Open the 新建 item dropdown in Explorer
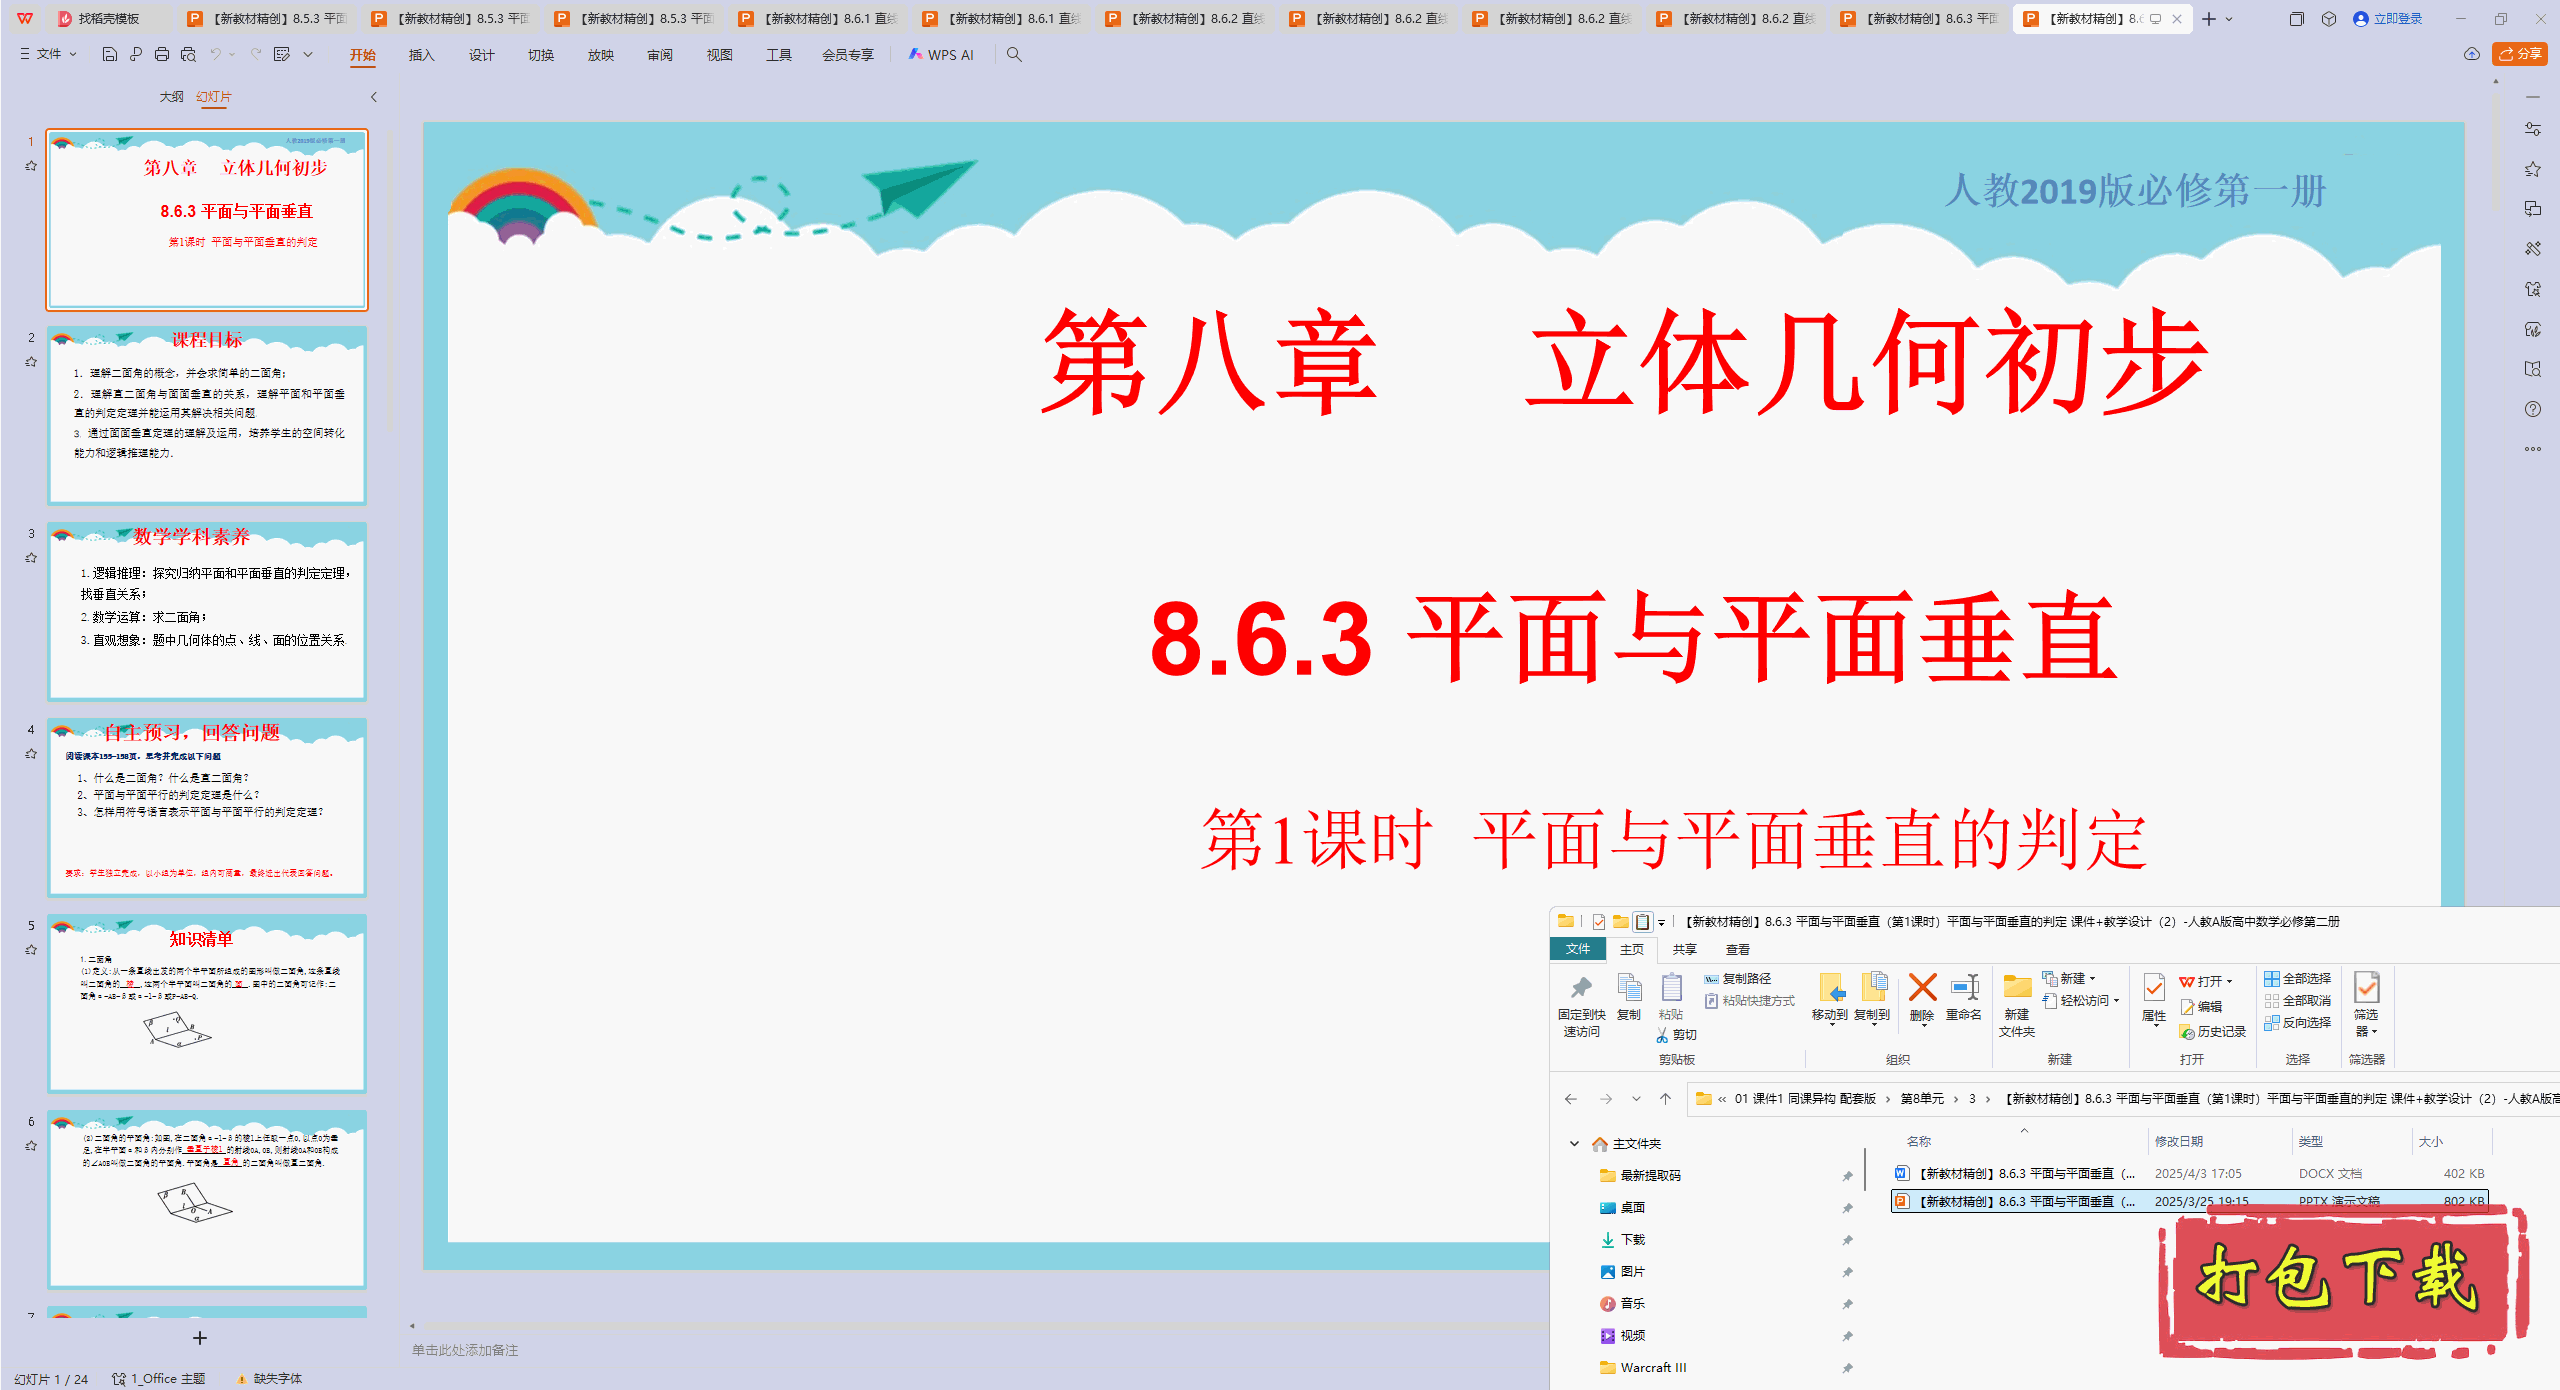This screenshot has height=1390, width=2560. [x=2092, y=979]
